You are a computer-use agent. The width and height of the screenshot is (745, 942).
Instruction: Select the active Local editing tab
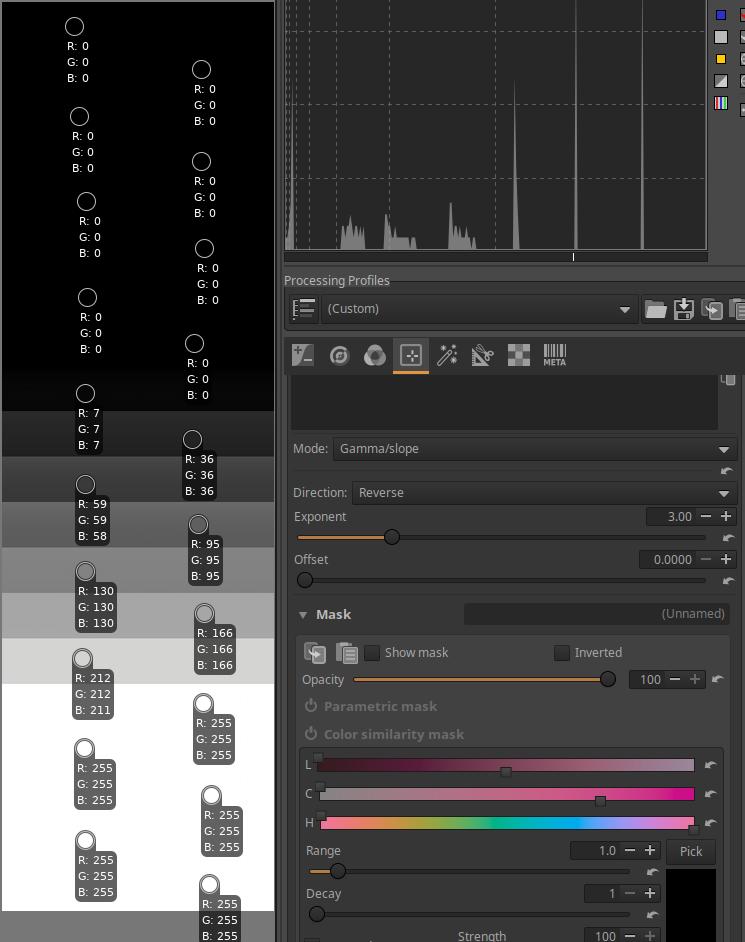point(410,355)
